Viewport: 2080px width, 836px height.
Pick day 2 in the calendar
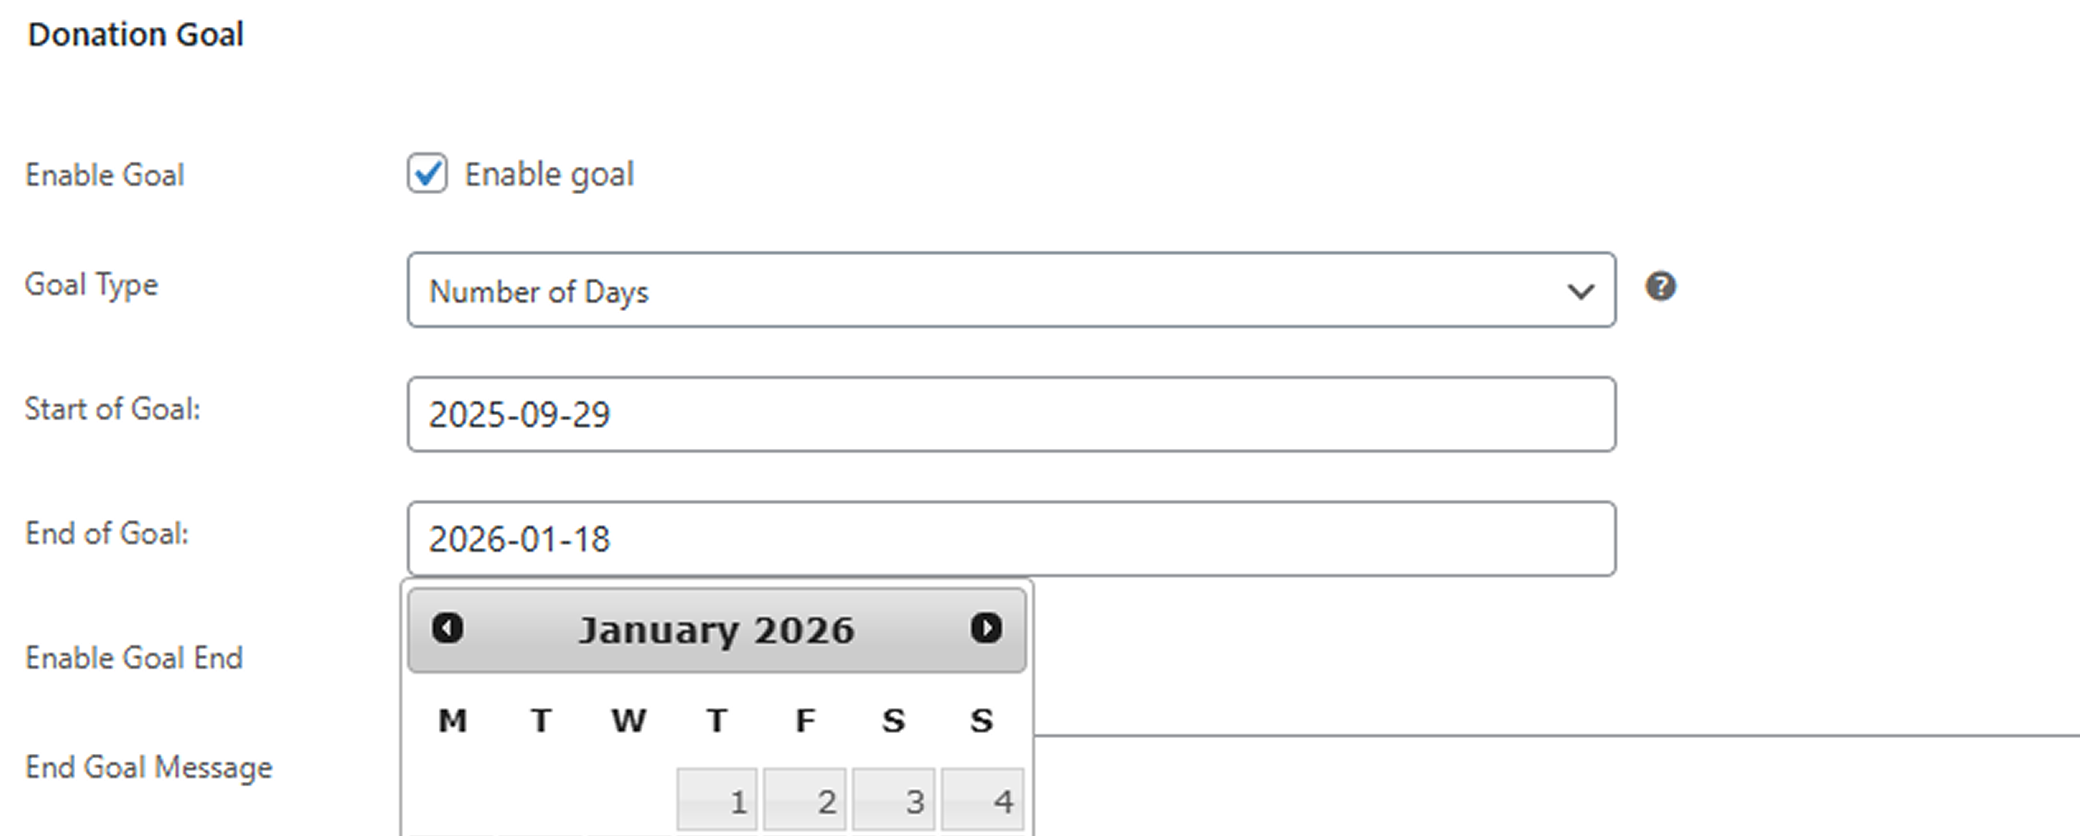pos(805,800)
